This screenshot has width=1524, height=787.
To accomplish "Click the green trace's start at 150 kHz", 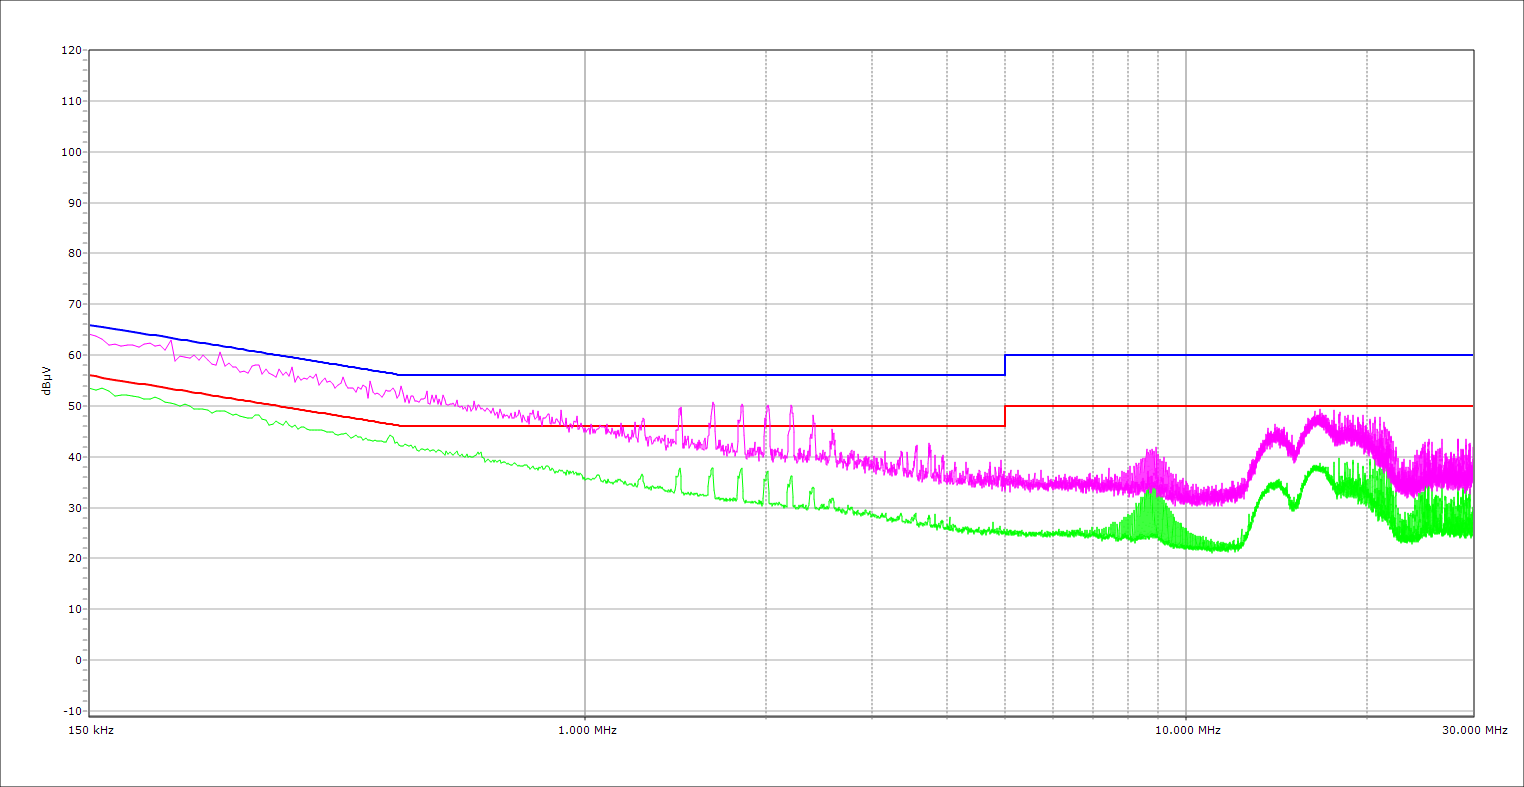I will [x=91, y=388].
